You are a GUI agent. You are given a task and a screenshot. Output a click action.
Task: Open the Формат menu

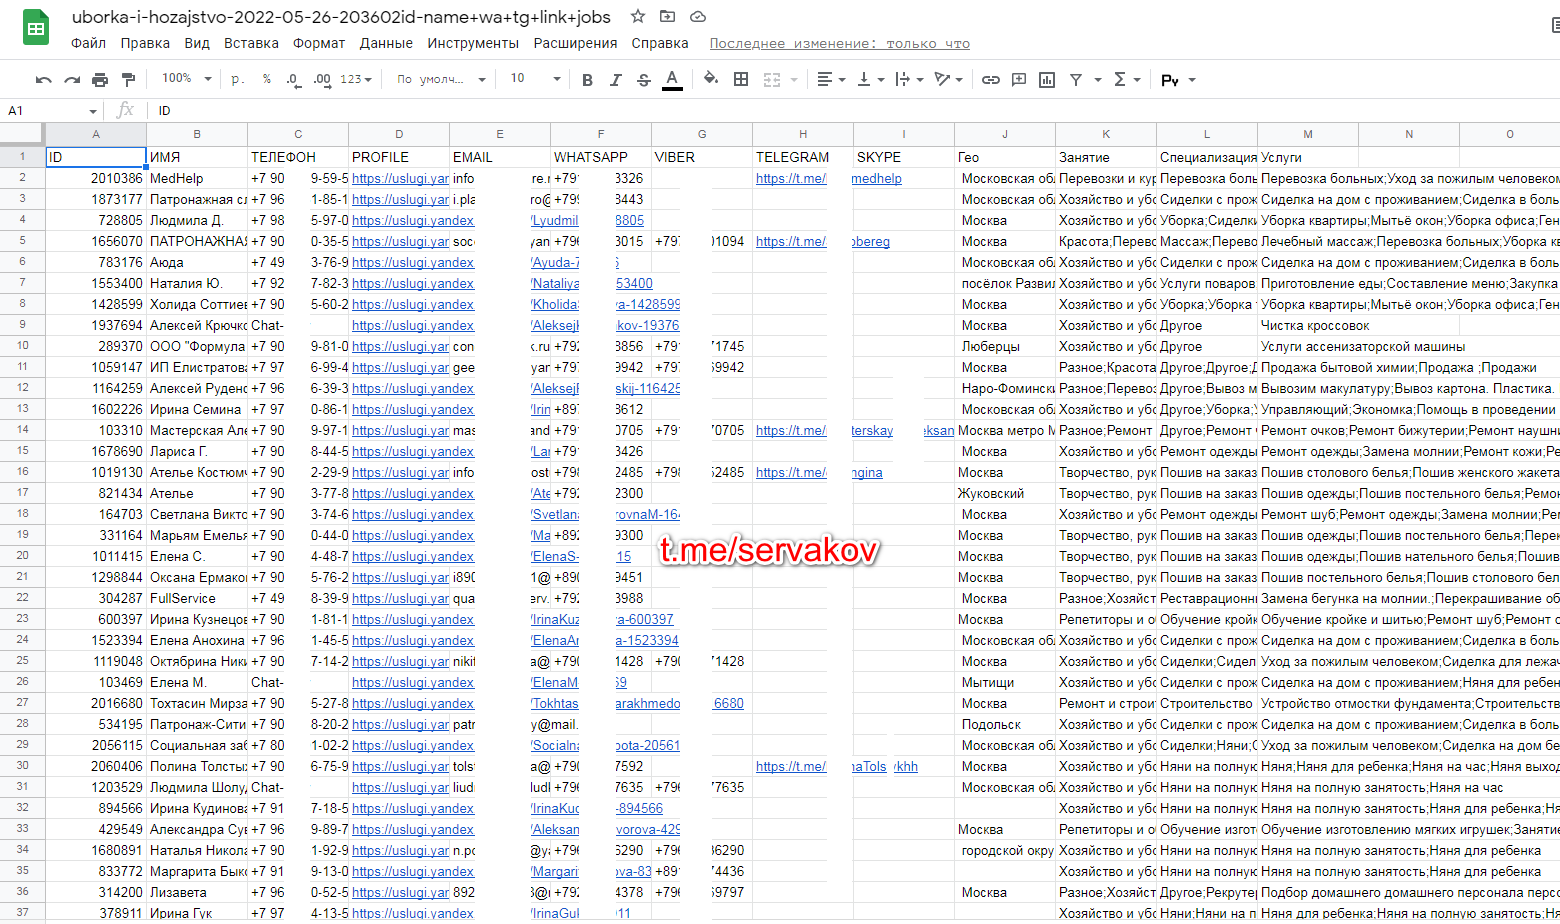319,43
